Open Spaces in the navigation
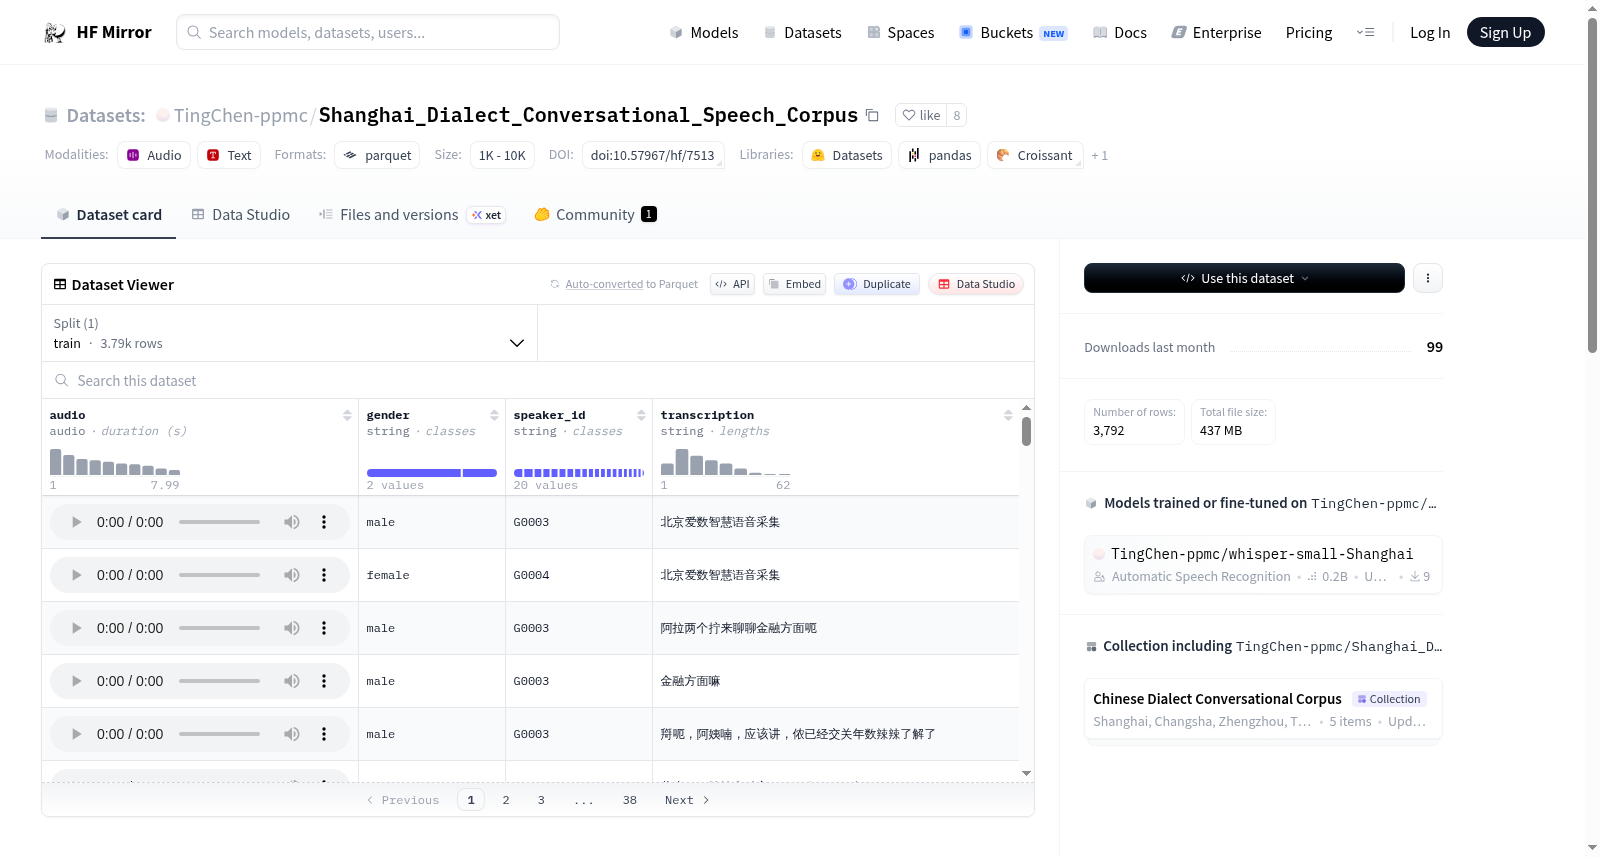This screenshot has height=857, width=1600. pyautogui.click(x=901, y=33)
